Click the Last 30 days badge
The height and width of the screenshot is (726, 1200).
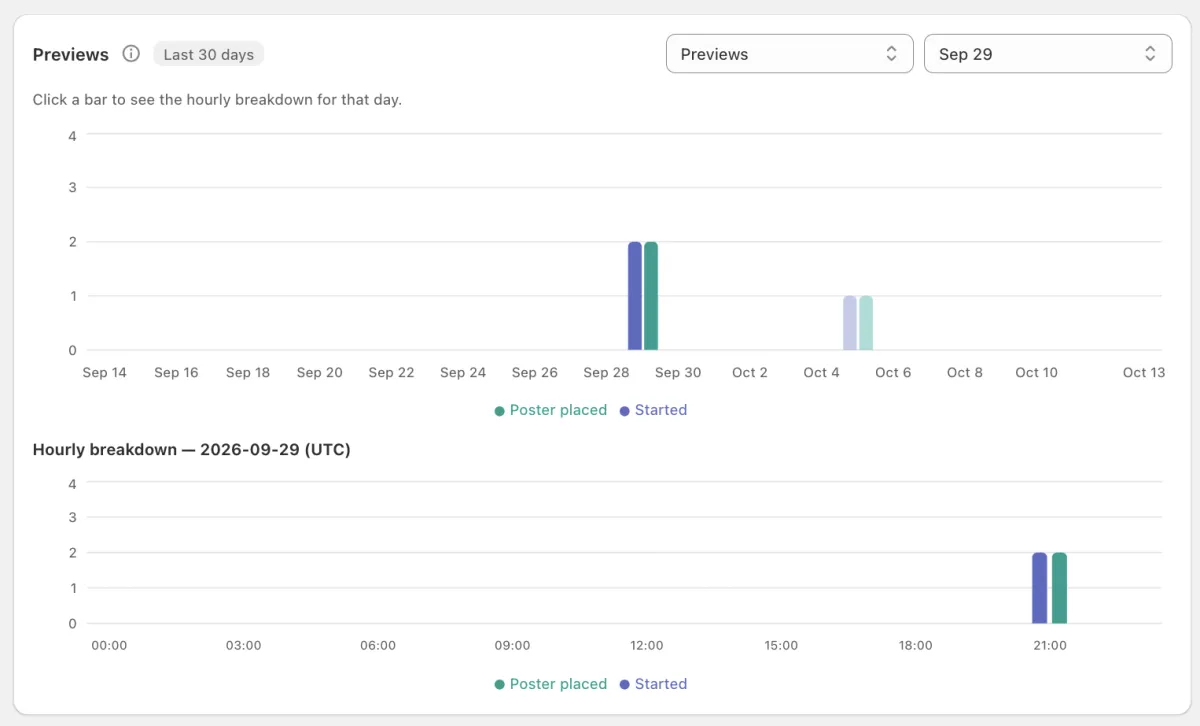[x=209, y=54]
